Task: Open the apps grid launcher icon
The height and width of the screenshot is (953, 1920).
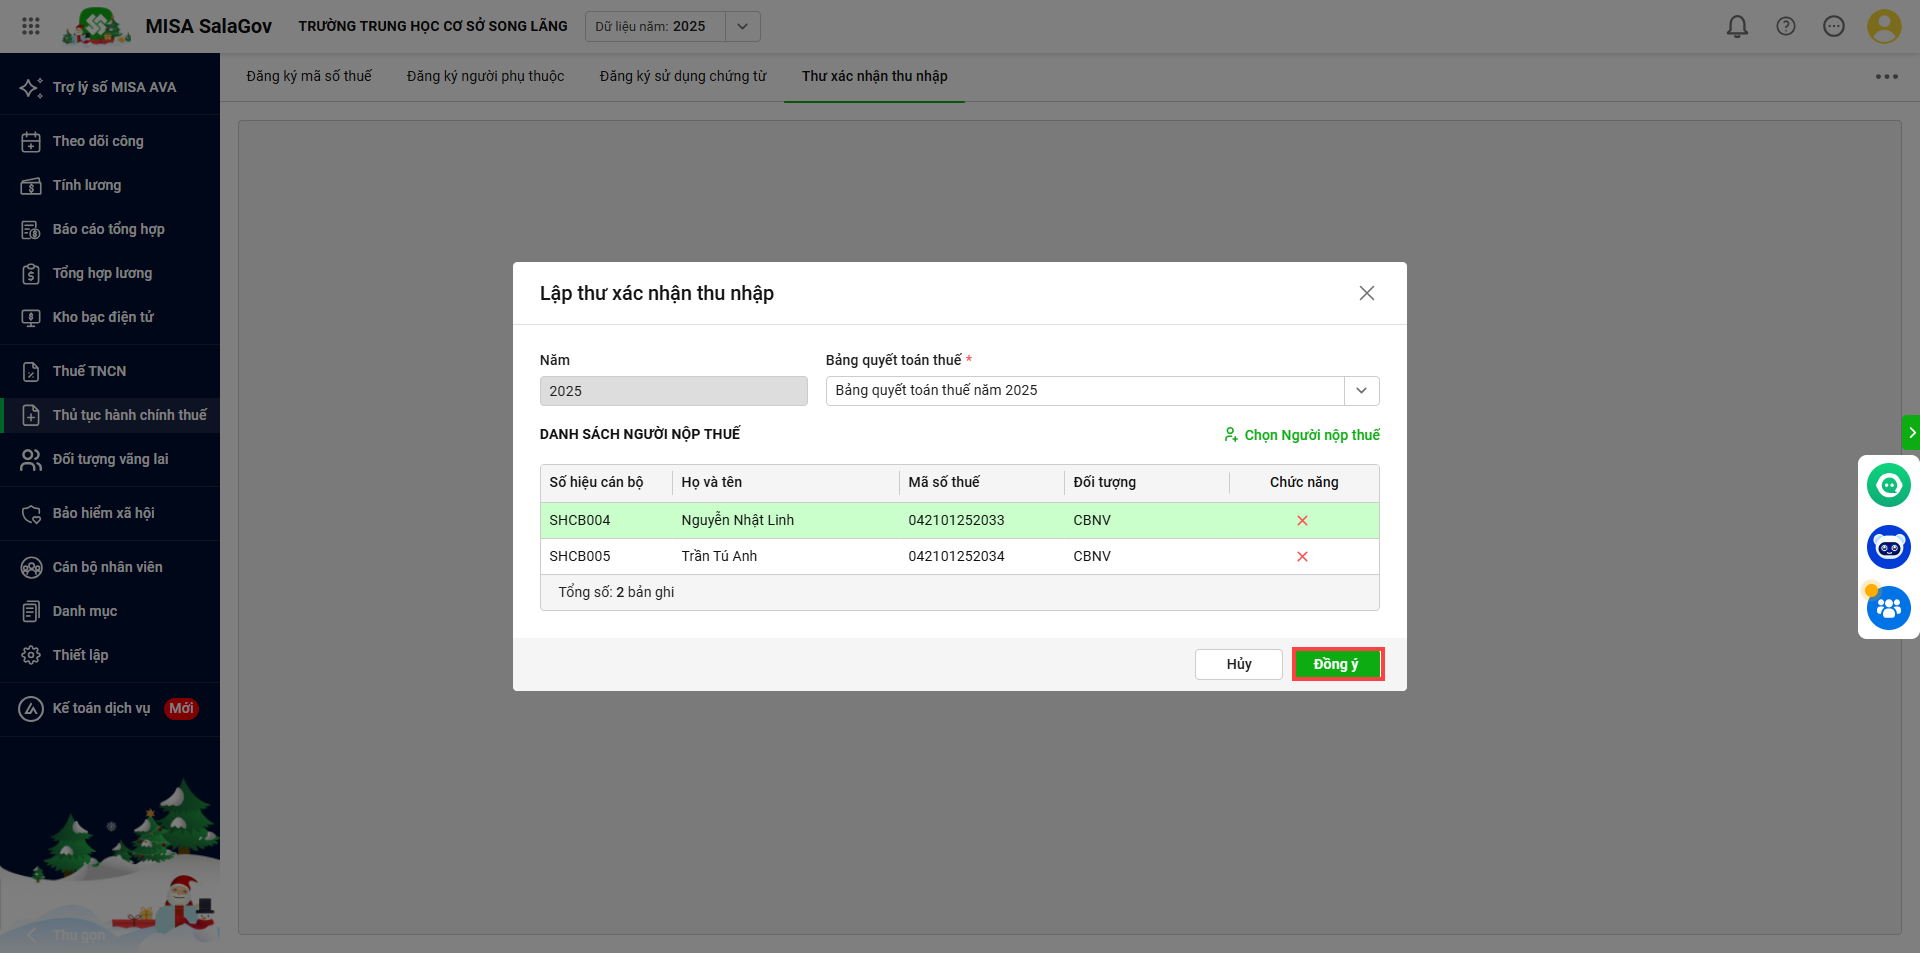Action: pos(31,27)
